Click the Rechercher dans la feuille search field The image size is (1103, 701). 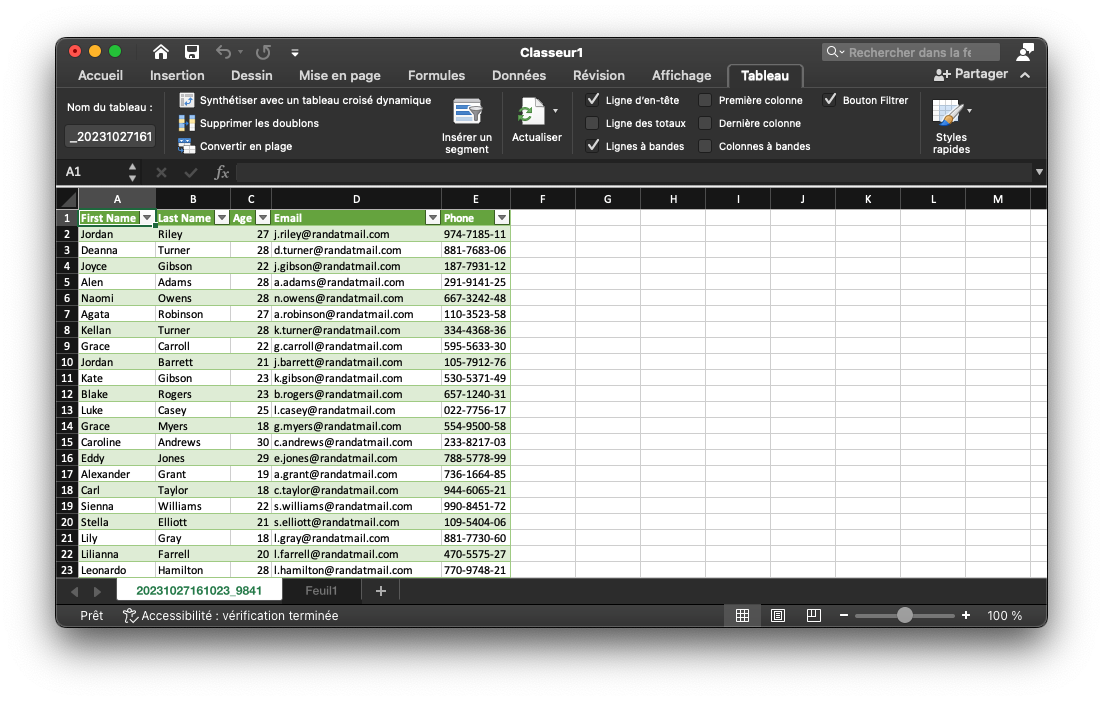[x=910, y=52]
